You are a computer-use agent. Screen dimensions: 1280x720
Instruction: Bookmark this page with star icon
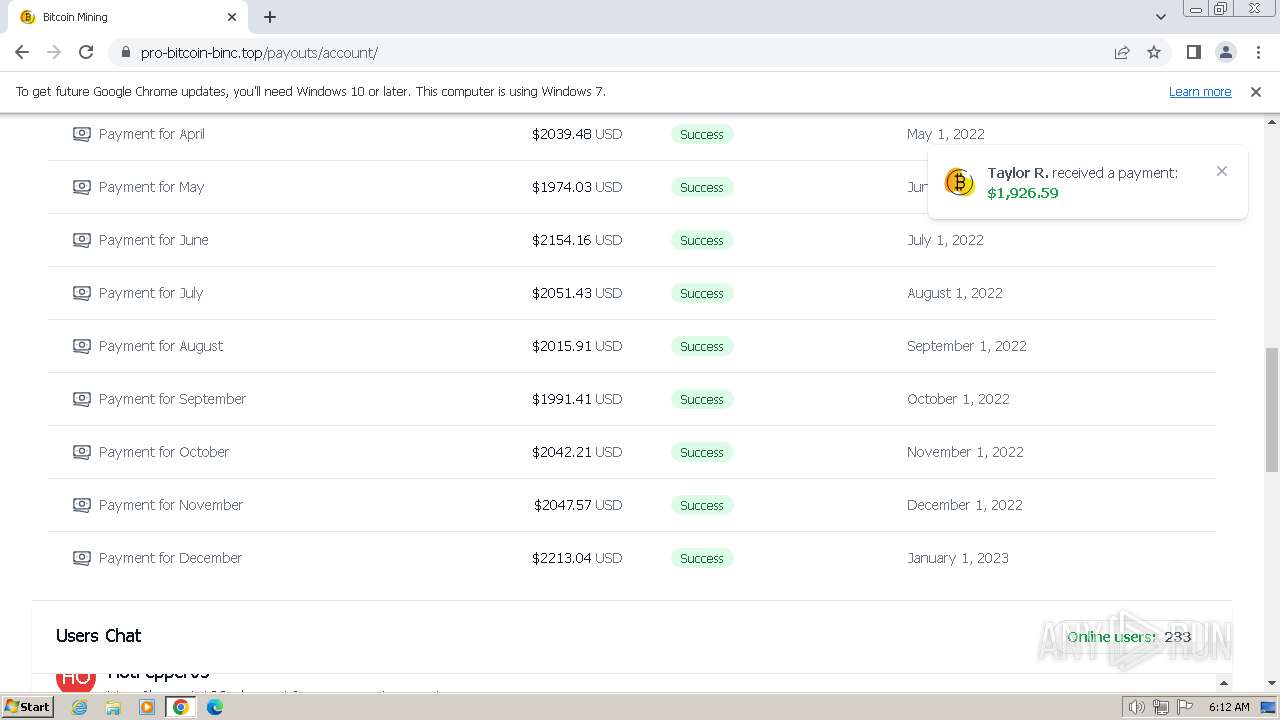1154,52
